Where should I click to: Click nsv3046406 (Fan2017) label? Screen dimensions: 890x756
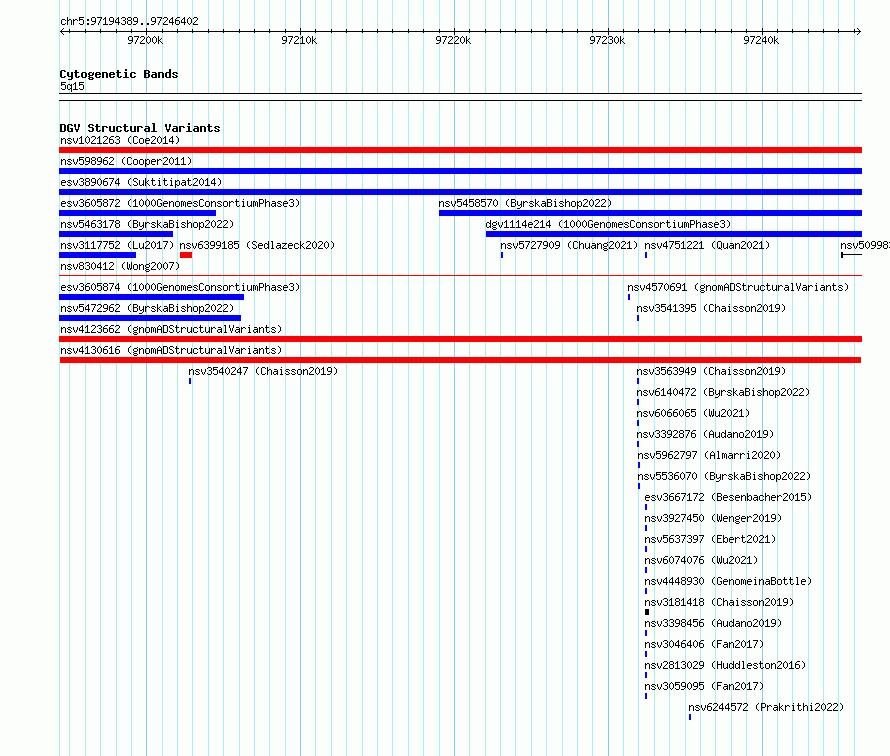point(704,644)
